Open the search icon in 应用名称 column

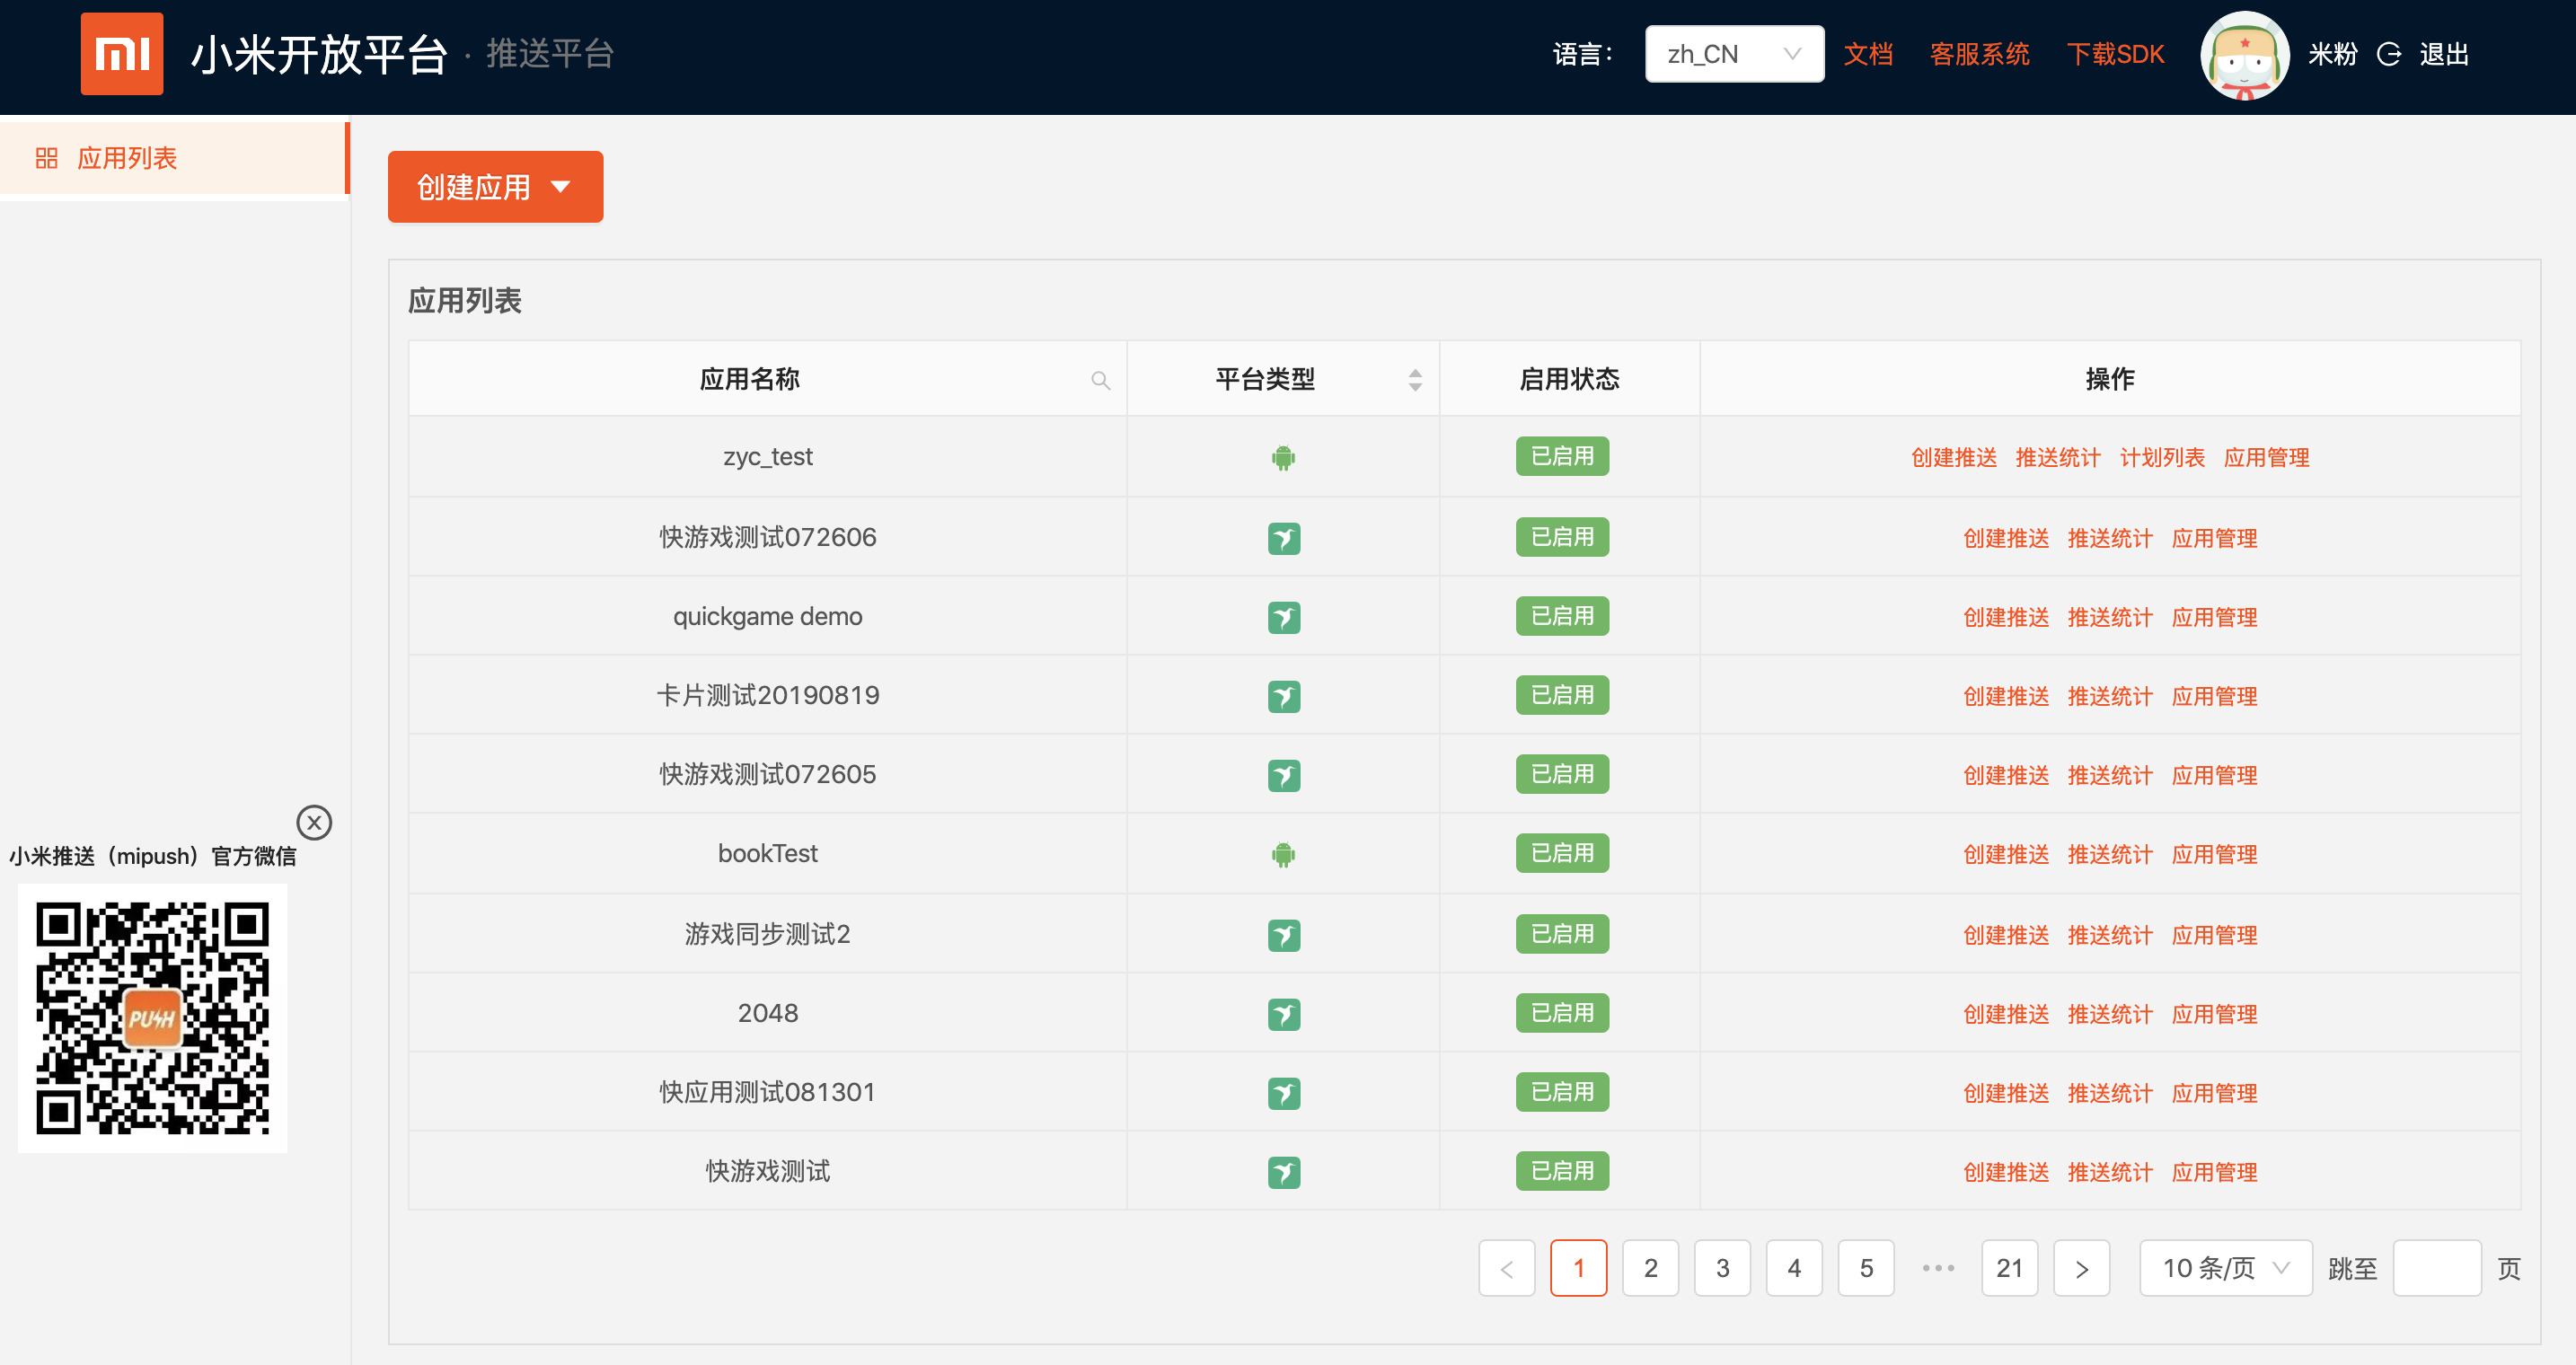1100,380
